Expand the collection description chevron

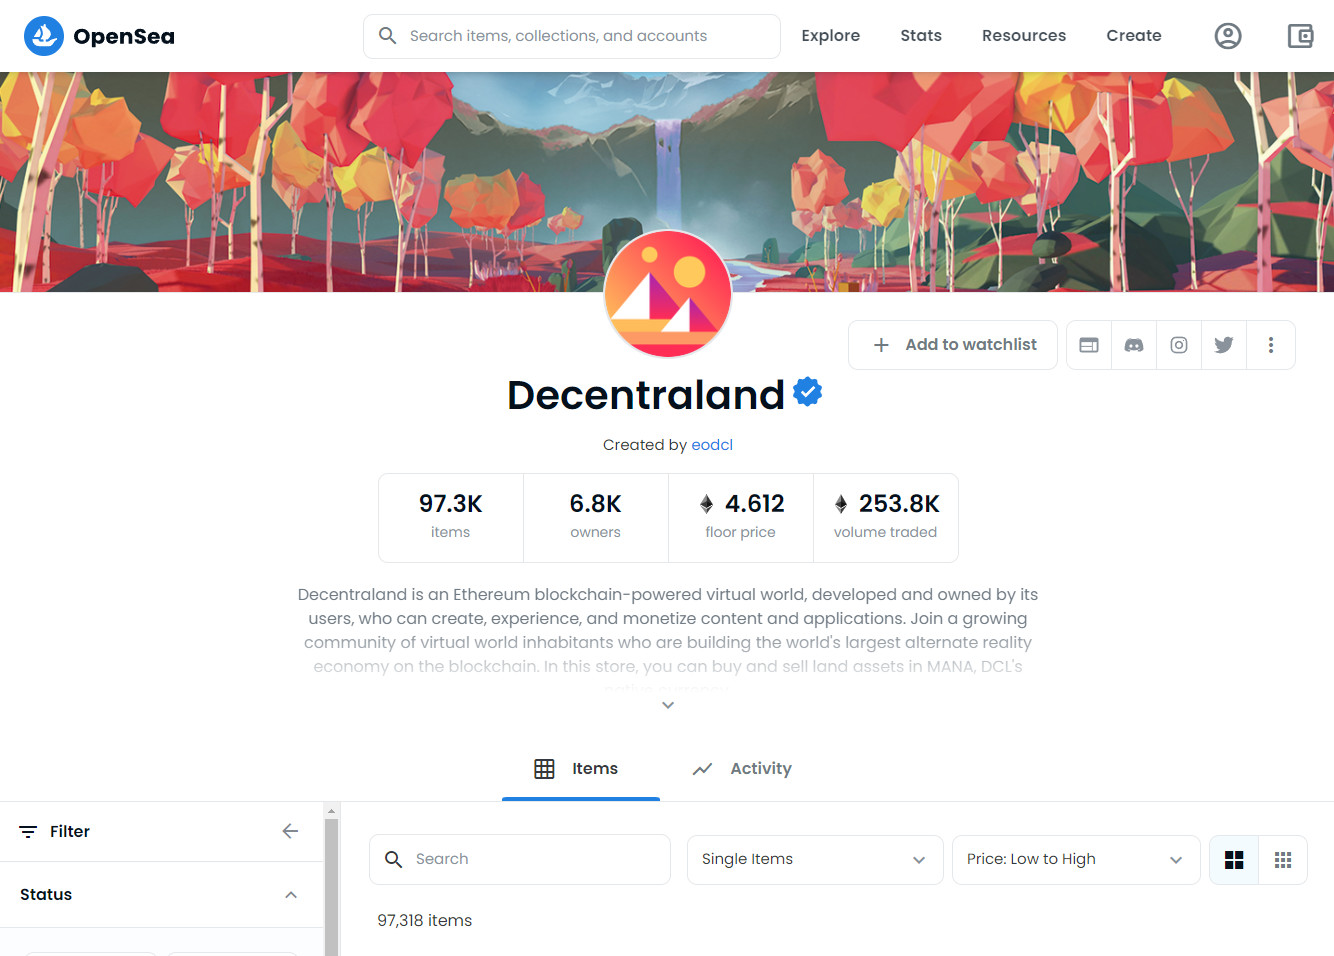[668, 705]
